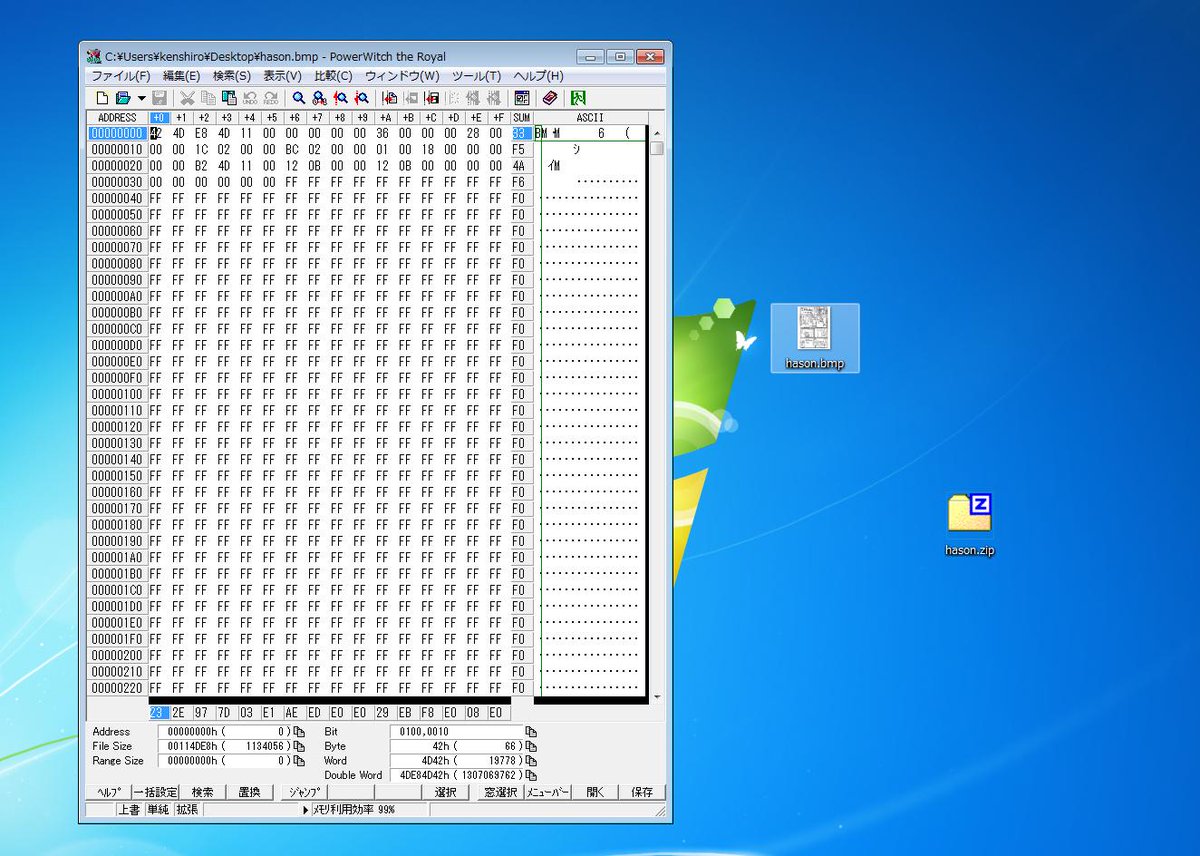1200x856 pixels.
Task: Click the 置換 button
Action: [250, 792]
